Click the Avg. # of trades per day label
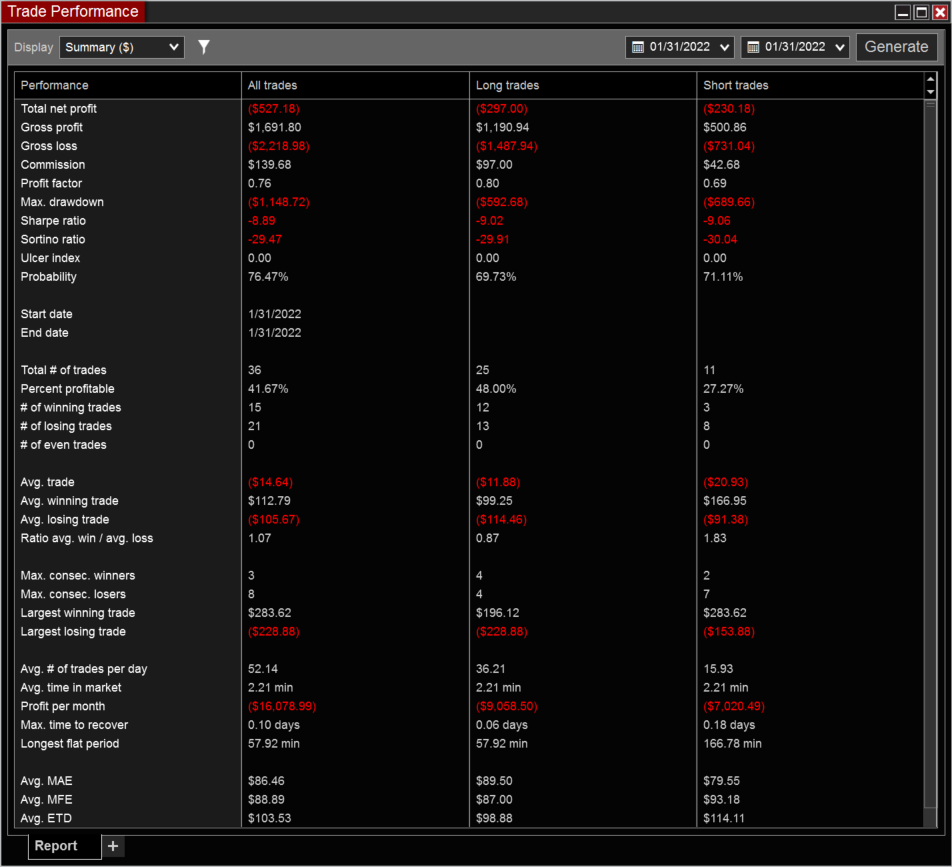Image resolution: width=952 pixels, height=867 pixels. coord(84,669)
